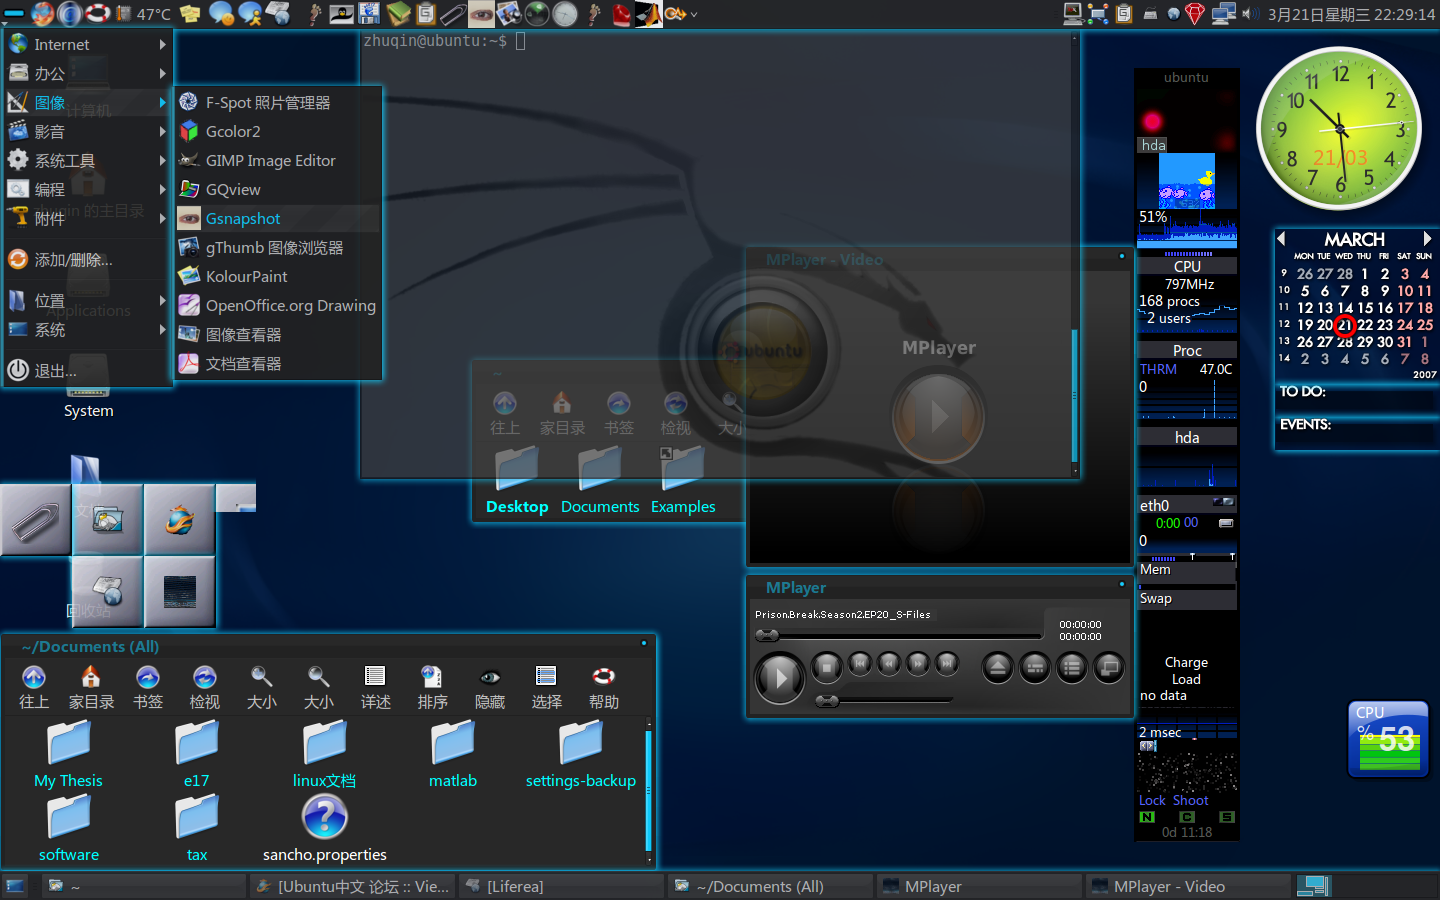
Task: Switch to [Liferea] in taskbar
Action: pos(560,886)
